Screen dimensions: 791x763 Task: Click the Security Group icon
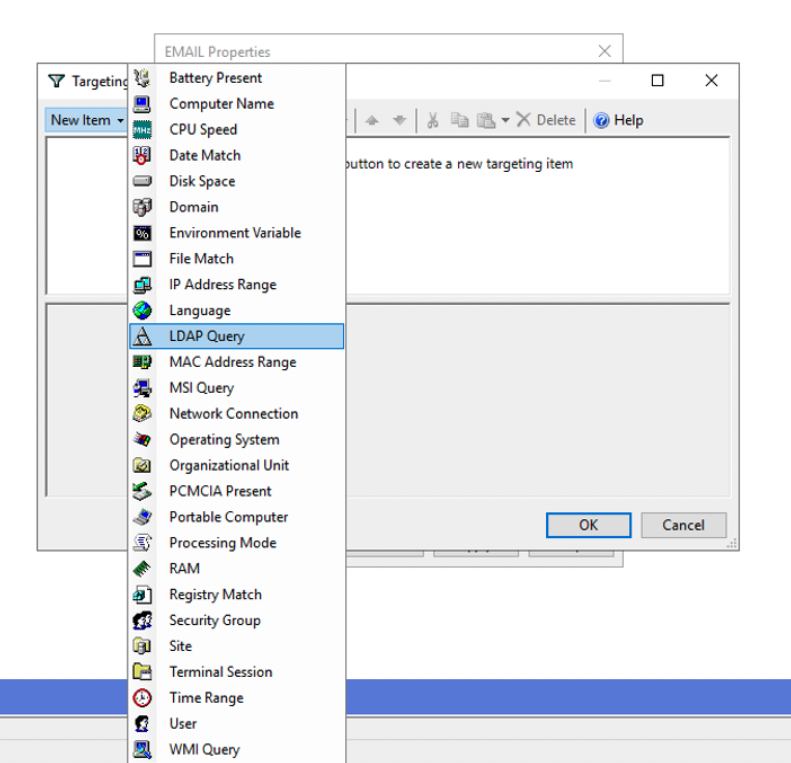tap(142, 621)
